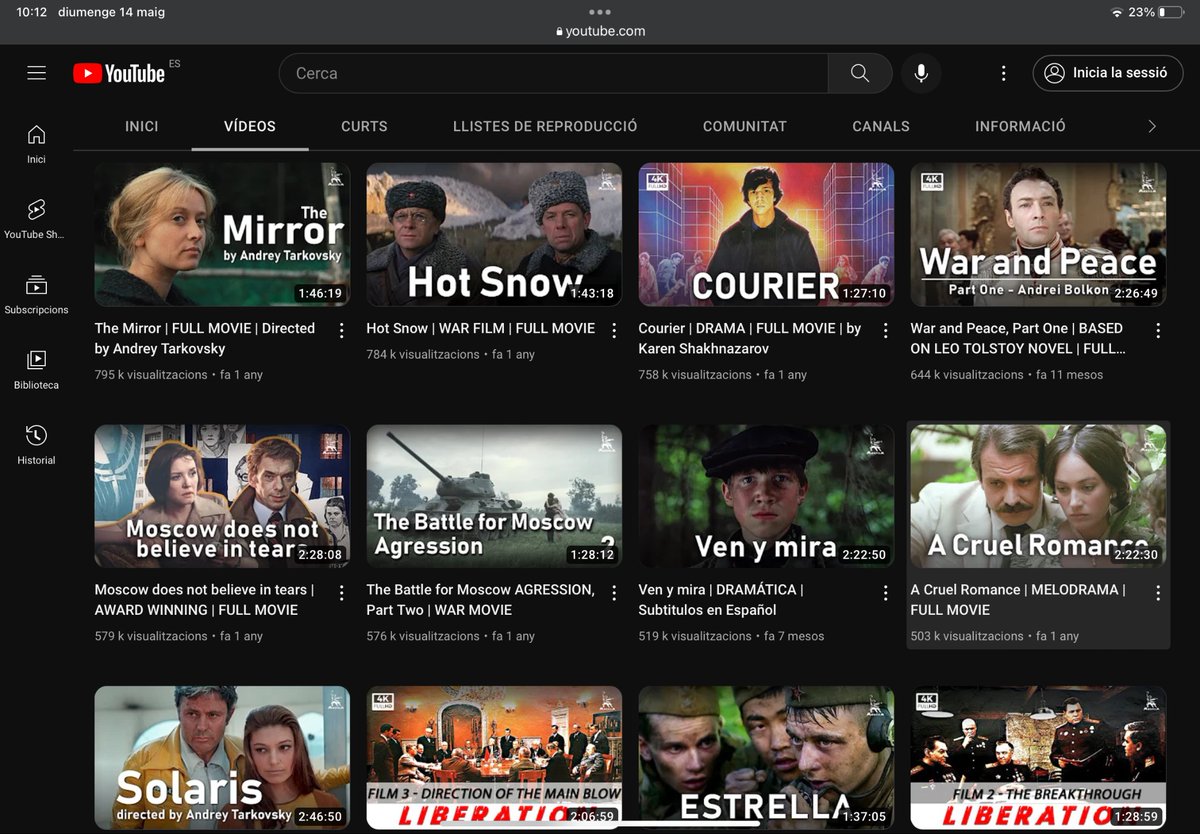Open settings three-dot menu in header
Screen dimensions: 1200x834
pyautogui.click(x=1003, y=73)
